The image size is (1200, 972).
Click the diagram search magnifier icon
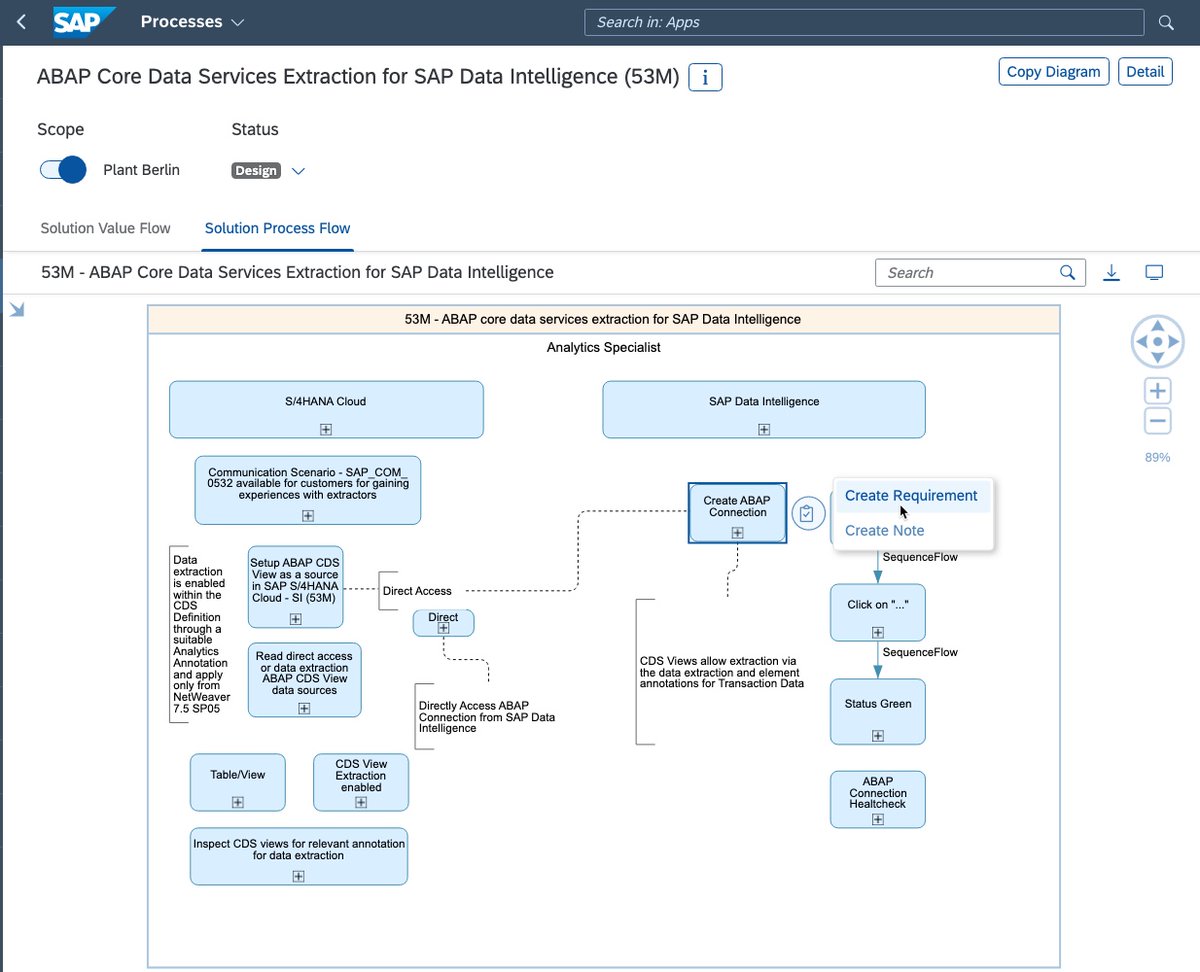tap(1068, 272)
